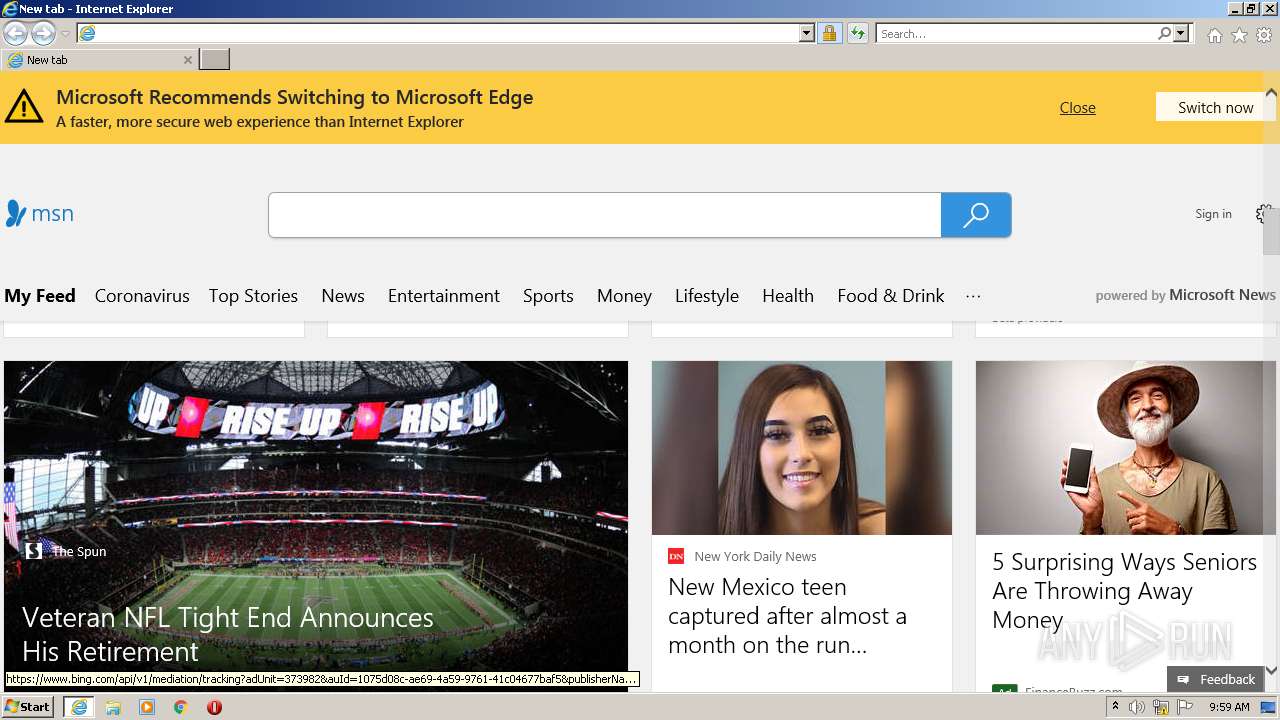Click the warning triangle icon in banner

coord(24,106)
